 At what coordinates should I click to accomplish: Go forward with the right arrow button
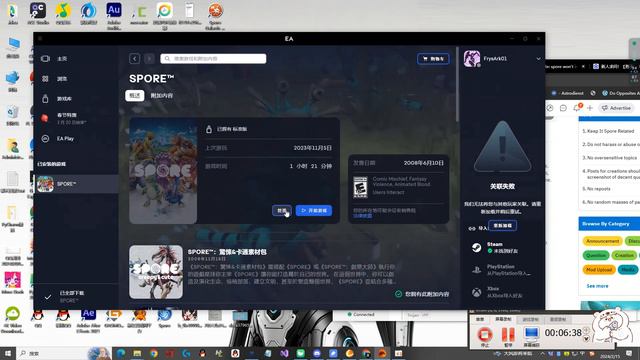tap(149, 59)
